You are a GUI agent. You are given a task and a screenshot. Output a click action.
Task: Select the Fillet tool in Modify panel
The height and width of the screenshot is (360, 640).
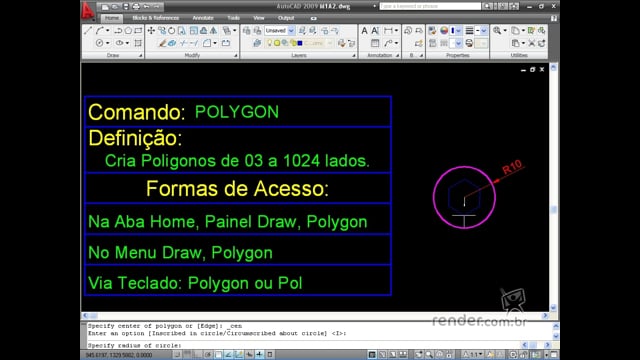point(207,43)
